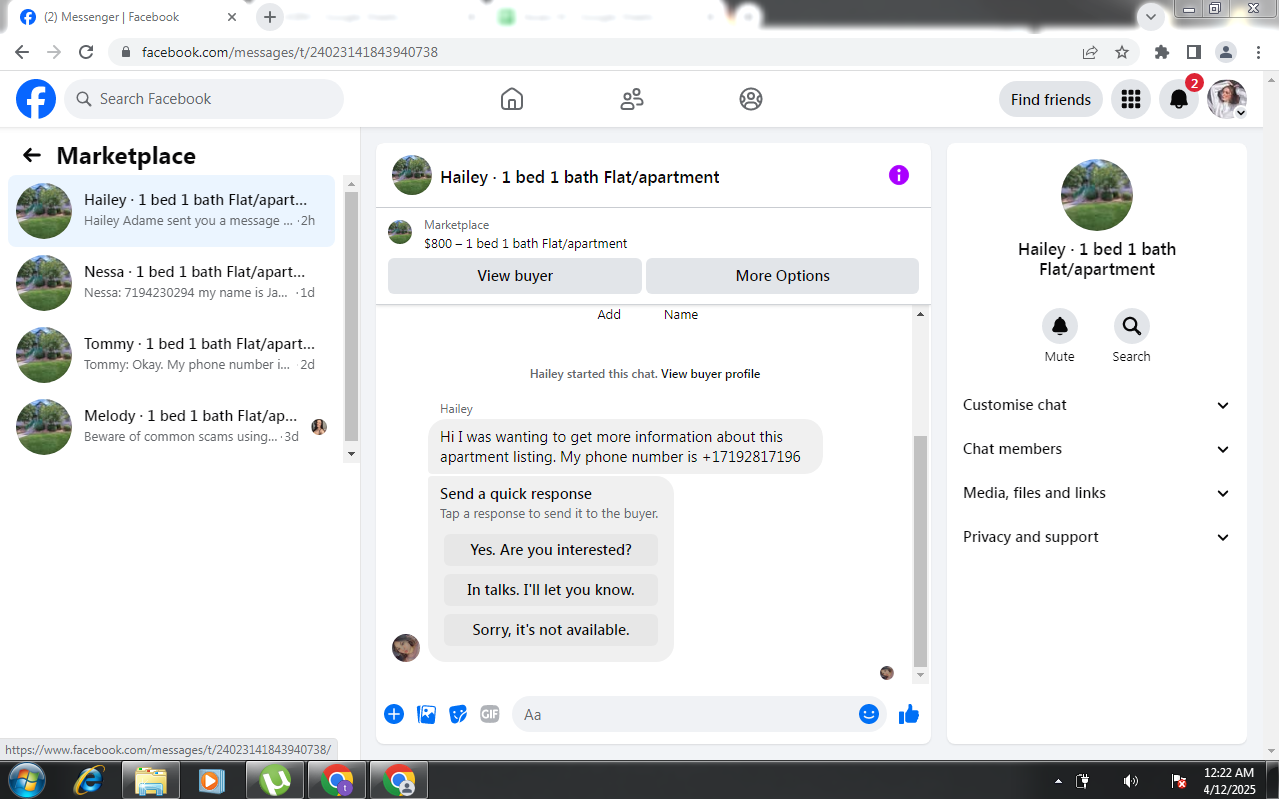Go to the Home feed icon

[x=512, y=99]
